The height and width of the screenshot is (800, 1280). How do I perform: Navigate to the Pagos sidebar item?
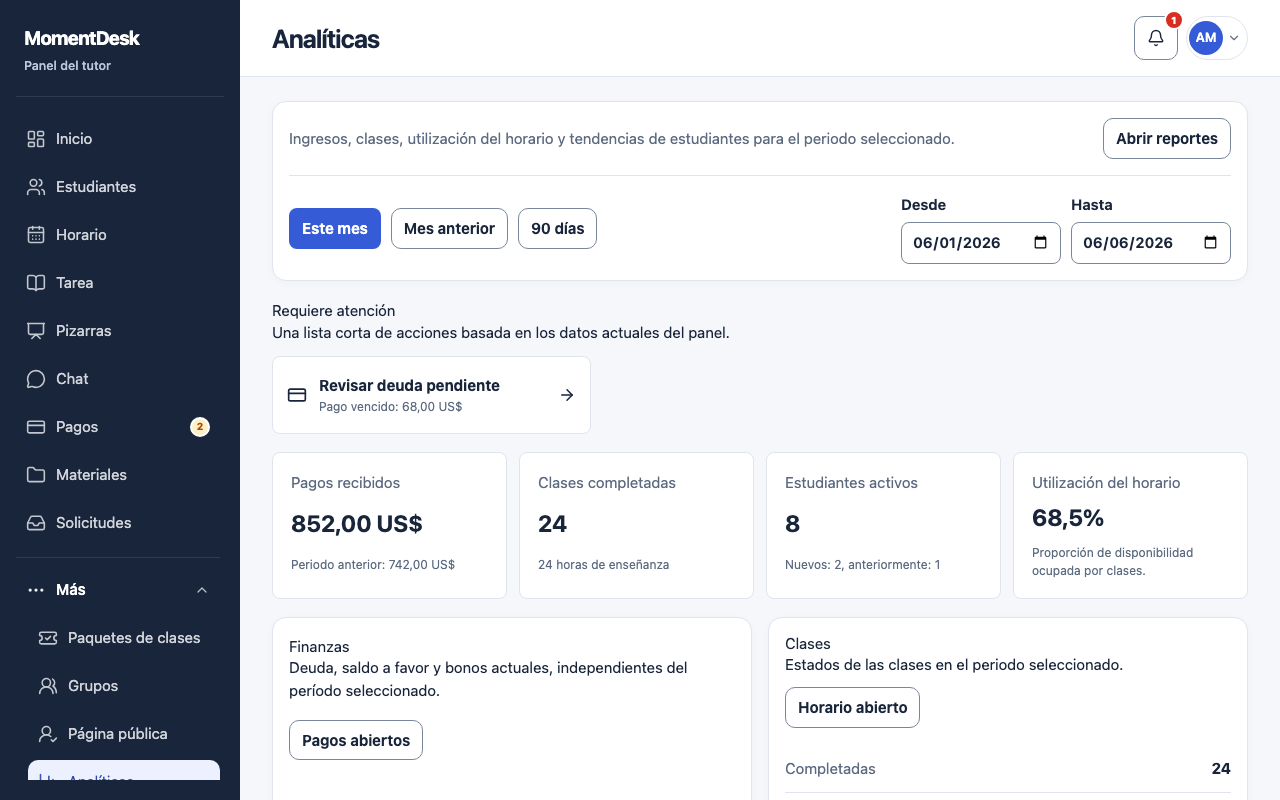pyautogui.click(x=120, y=427)
